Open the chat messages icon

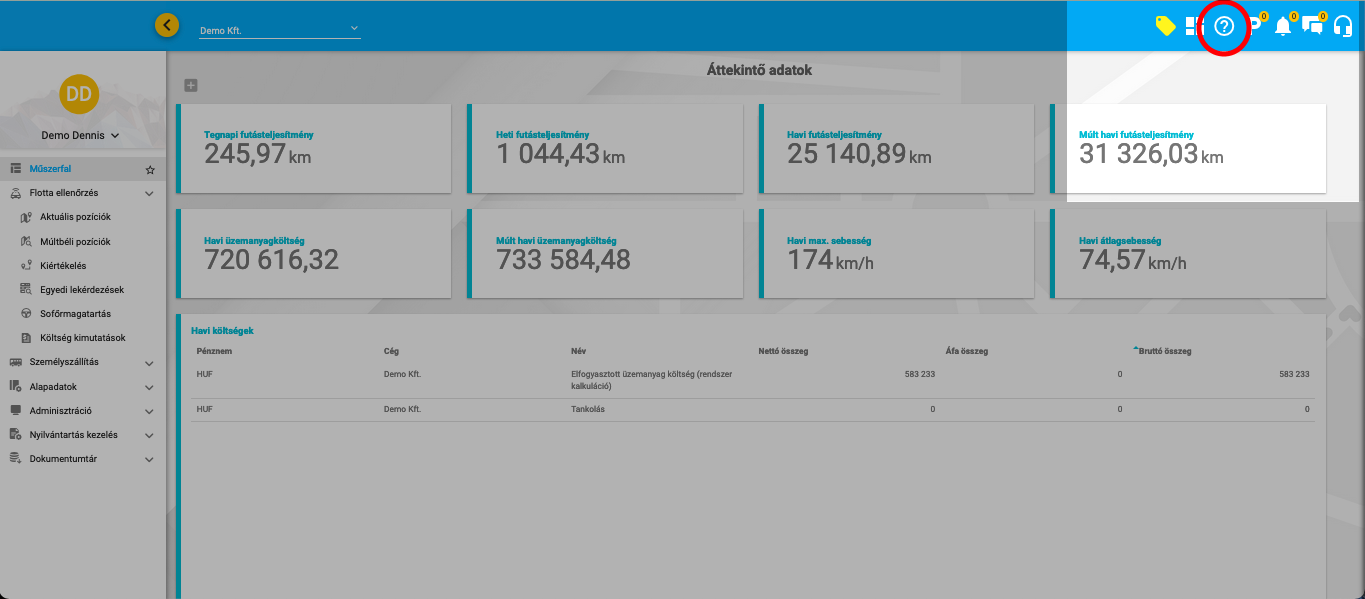click(x=1312, y=27)
